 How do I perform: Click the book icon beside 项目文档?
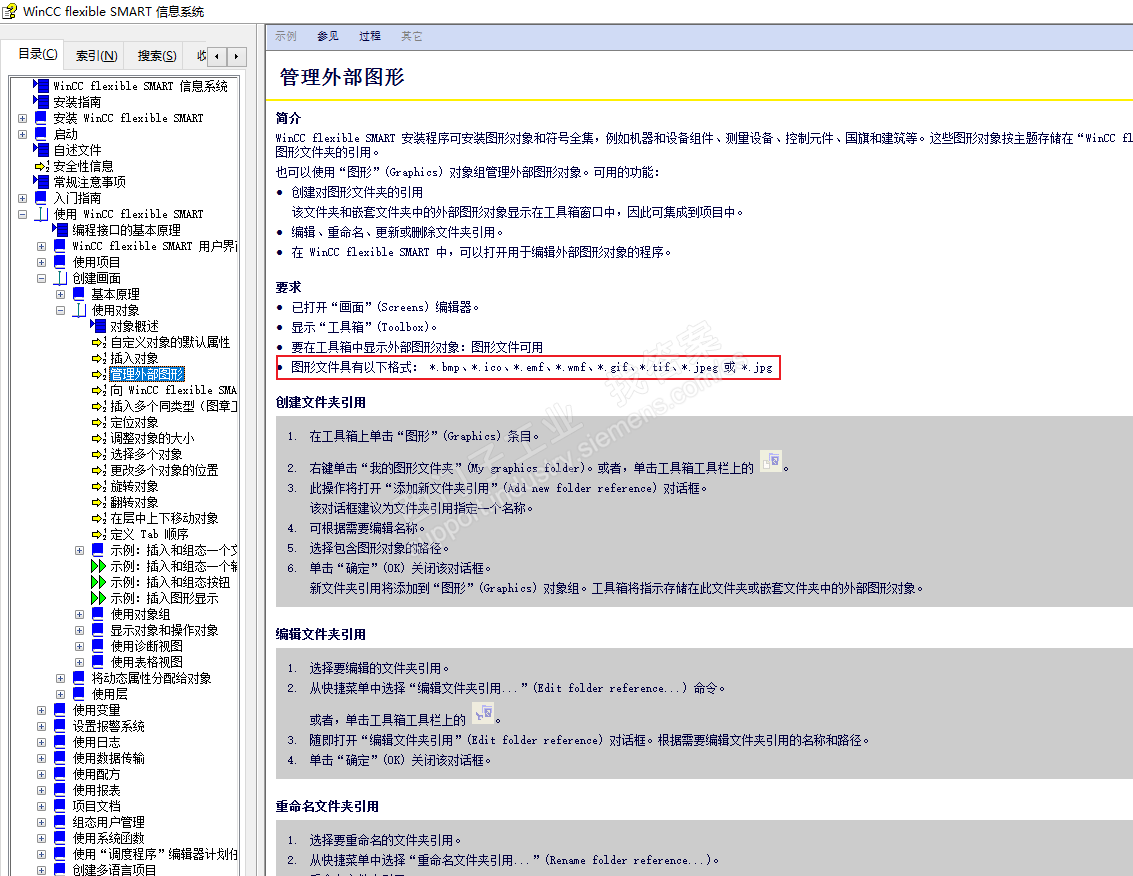60,806
